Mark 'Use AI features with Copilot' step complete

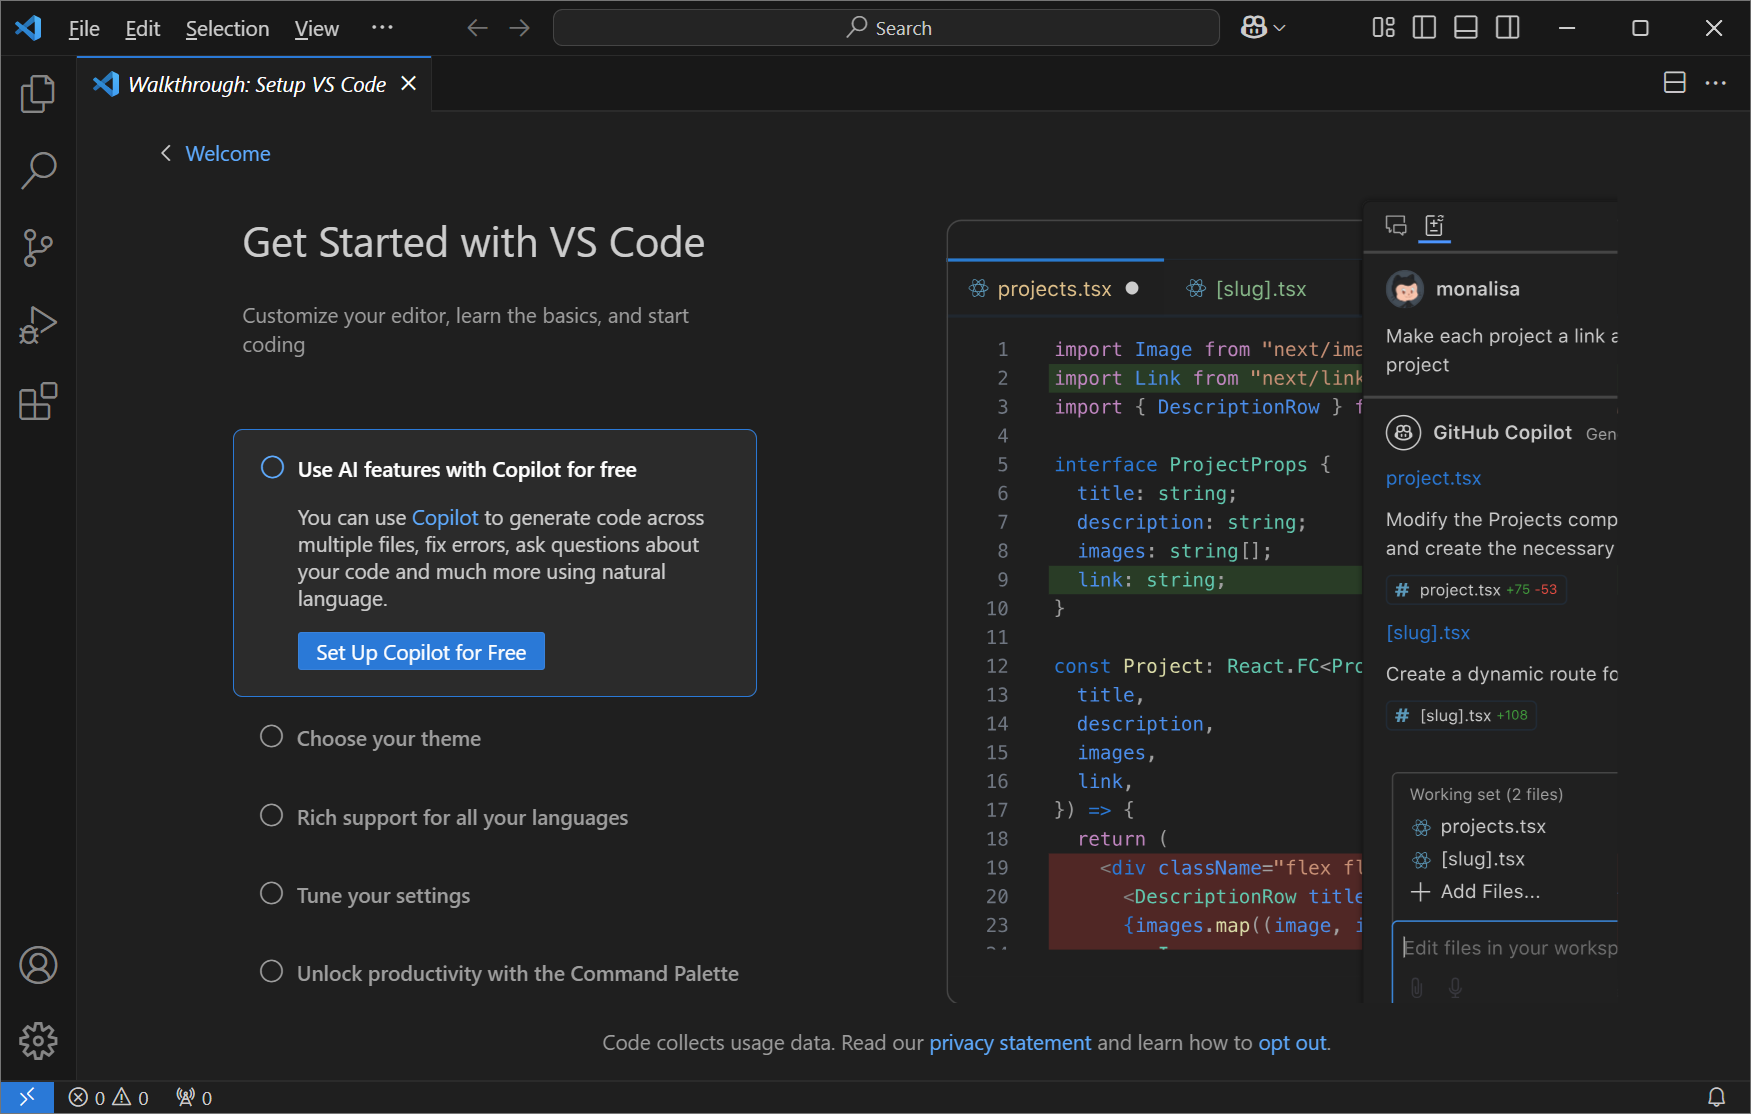[271, 467]
